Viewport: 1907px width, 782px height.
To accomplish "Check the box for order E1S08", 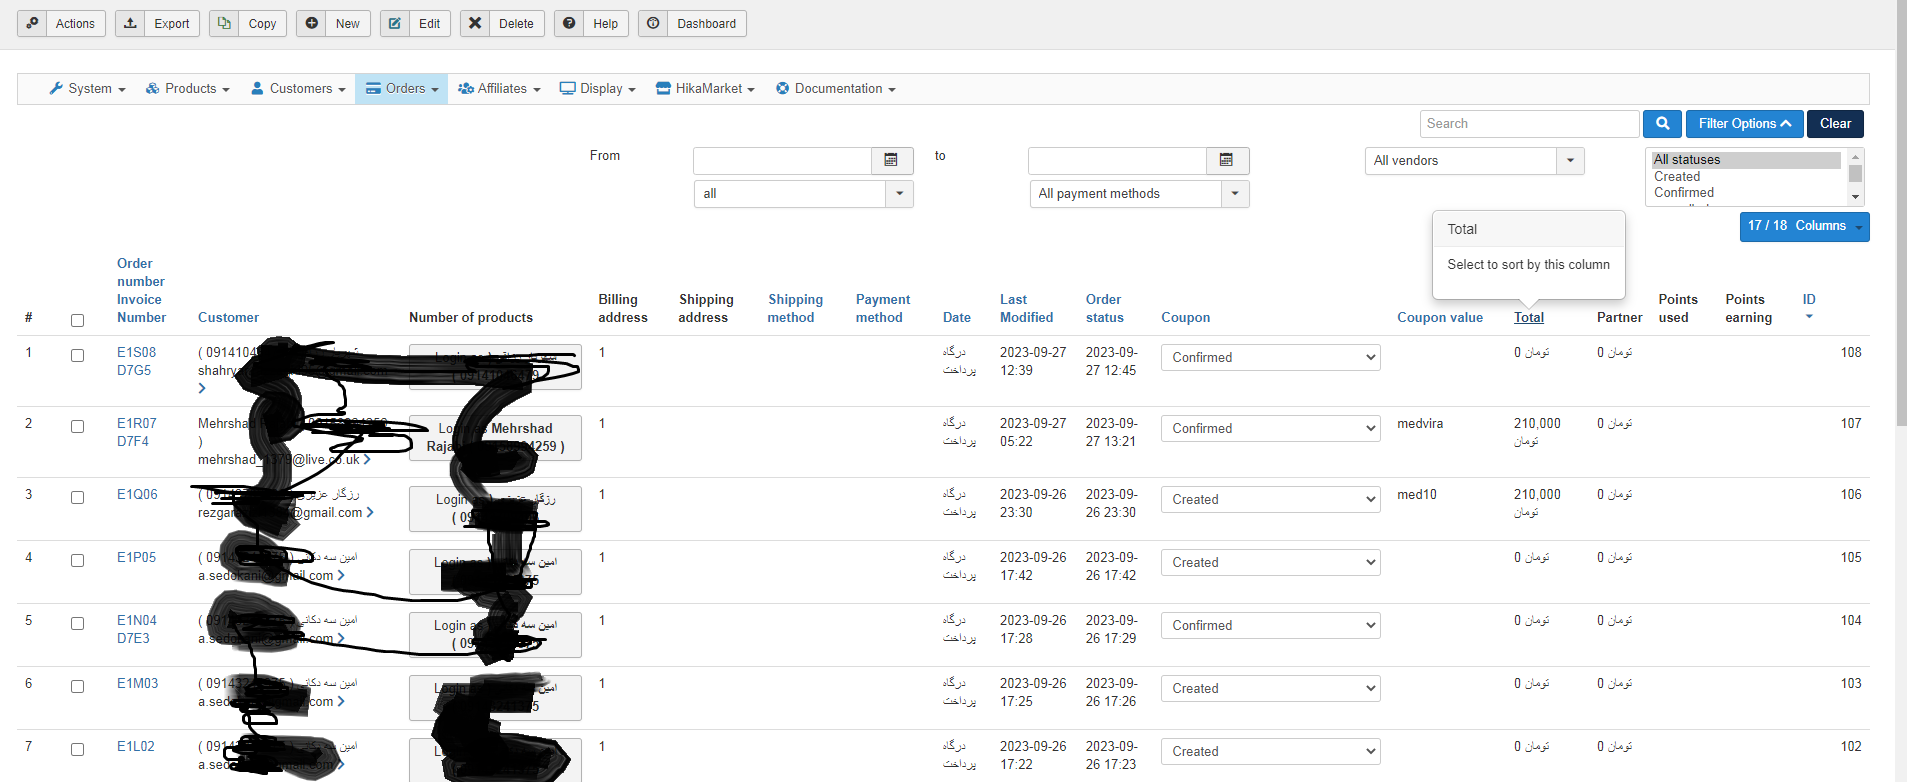I will [x=77, y=356].
